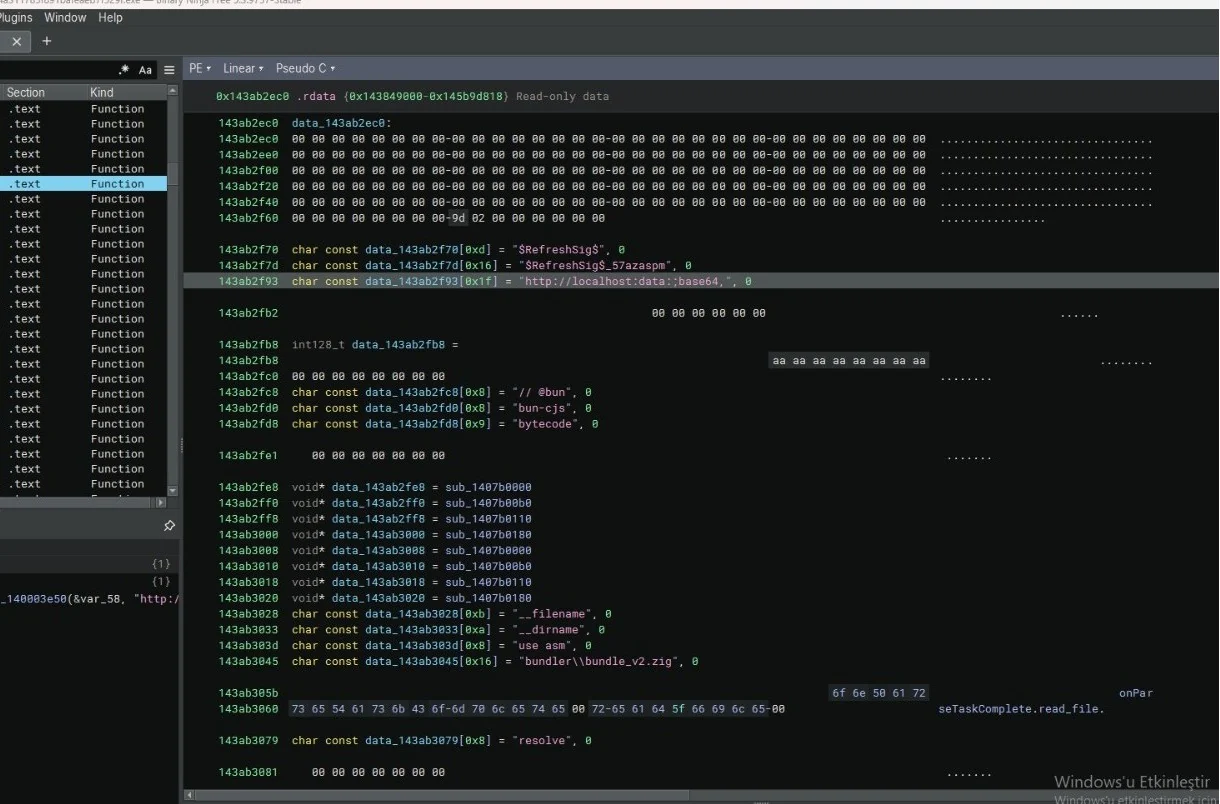
Task: Close the current file tab
Action: (16, 42)
